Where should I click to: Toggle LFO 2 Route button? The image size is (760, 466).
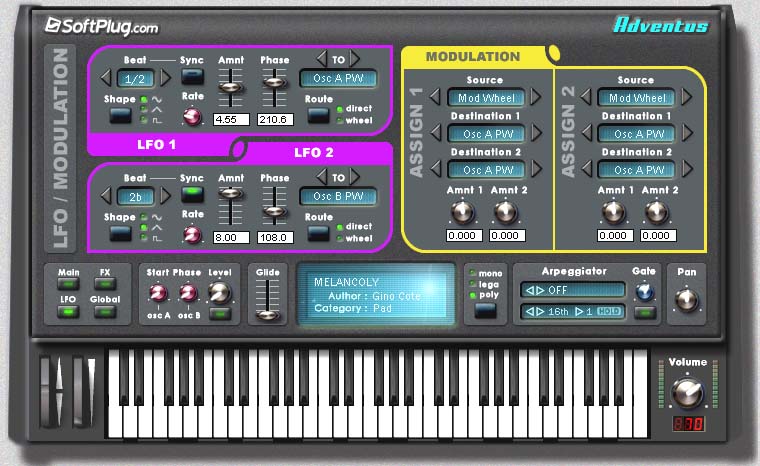[x=318, y=234]
